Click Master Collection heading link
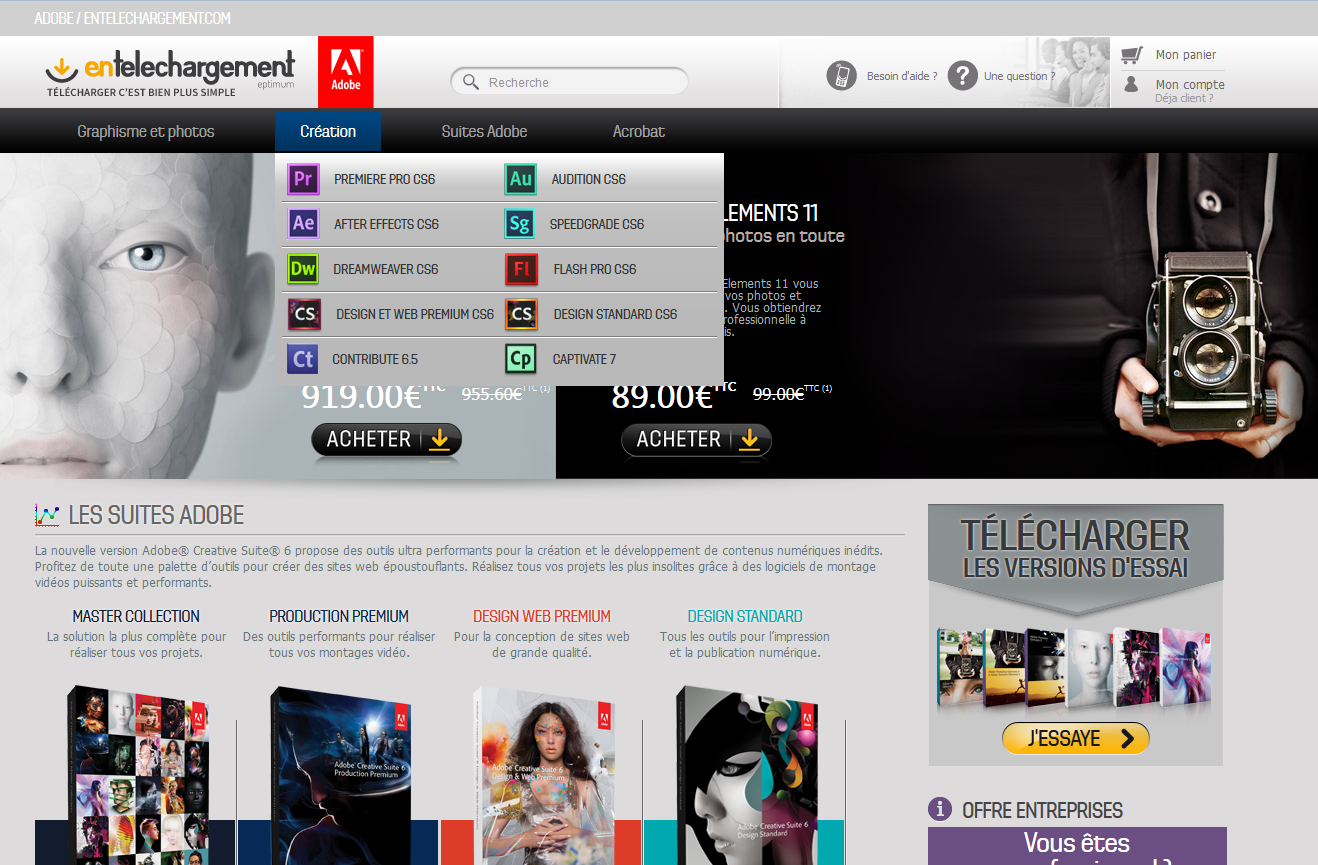The image size is (1318, 865). [136, 616]
